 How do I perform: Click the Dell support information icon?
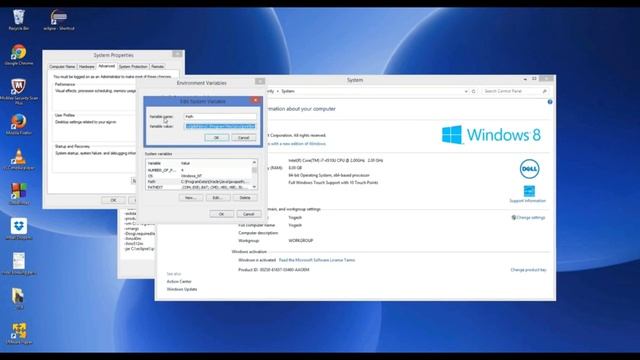529,191
